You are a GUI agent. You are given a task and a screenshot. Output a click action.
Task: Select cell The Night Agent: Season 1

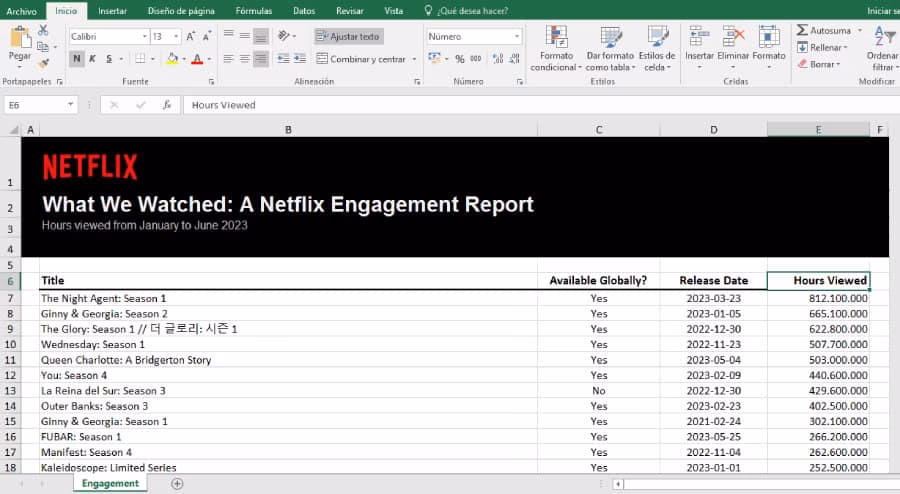[x=288, y=298]
